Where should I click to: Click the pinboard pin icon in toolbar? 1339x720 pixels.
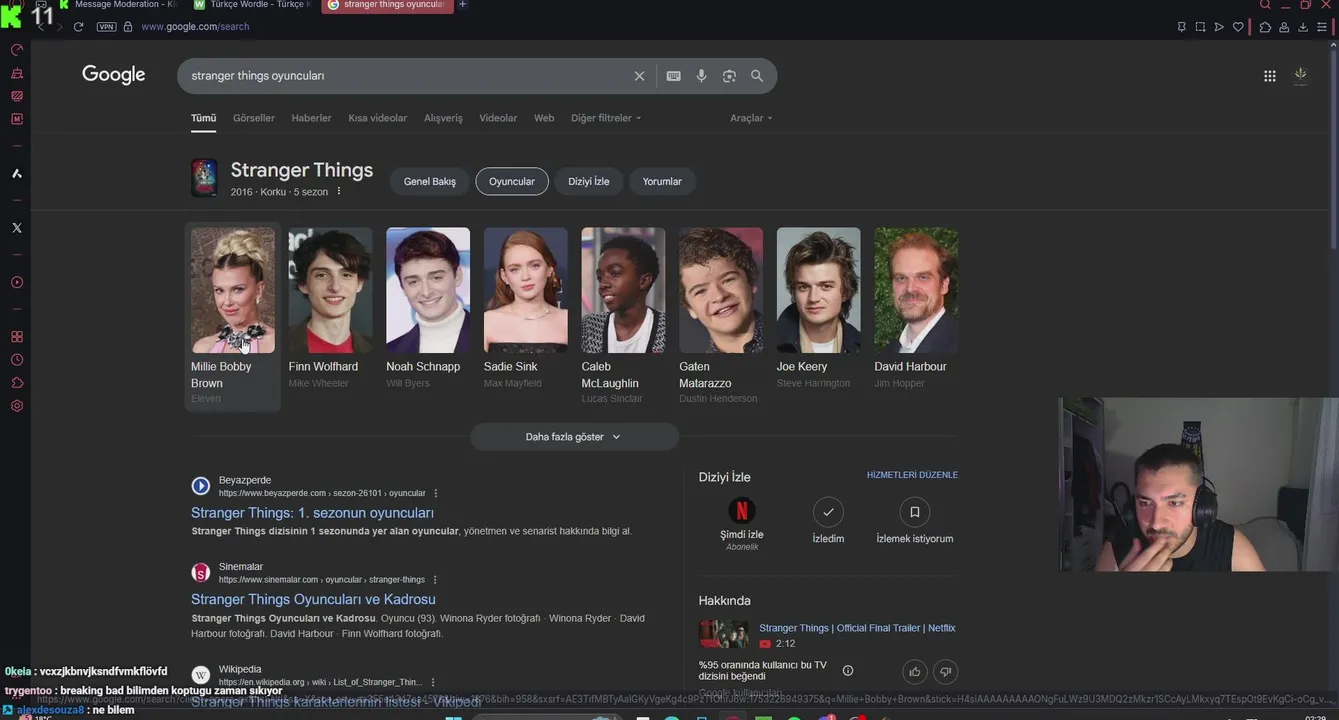(x=1181, y=27)
